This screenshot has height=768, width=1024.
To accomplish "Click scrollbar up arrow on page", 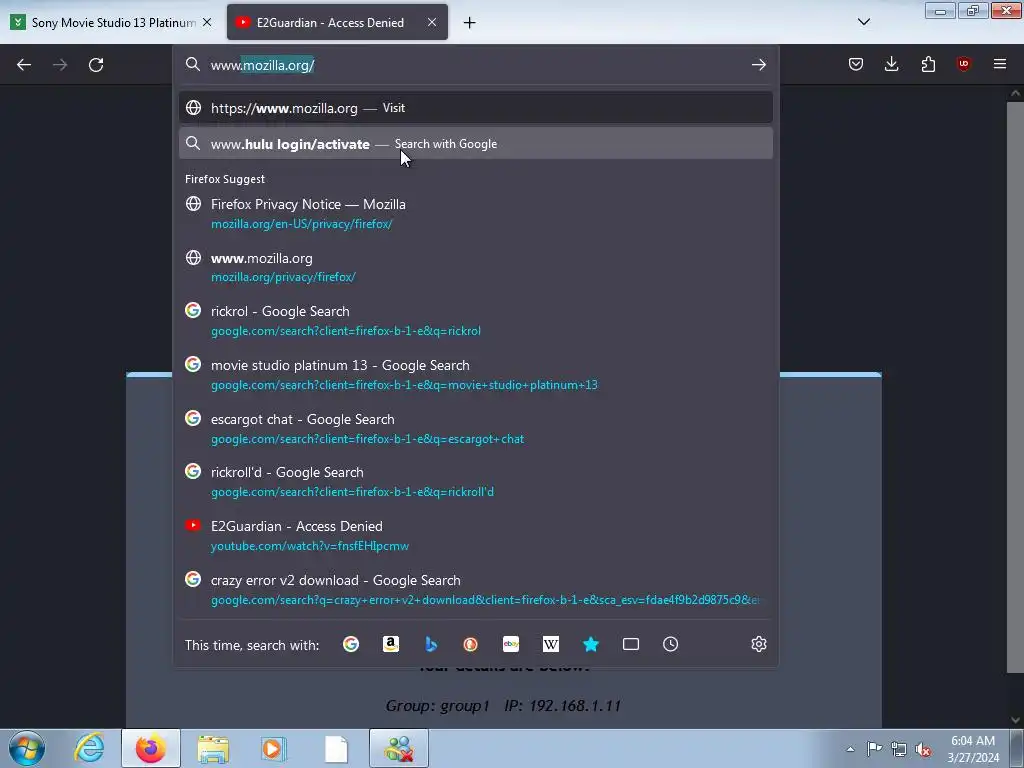I will [x=1016, y=93].
